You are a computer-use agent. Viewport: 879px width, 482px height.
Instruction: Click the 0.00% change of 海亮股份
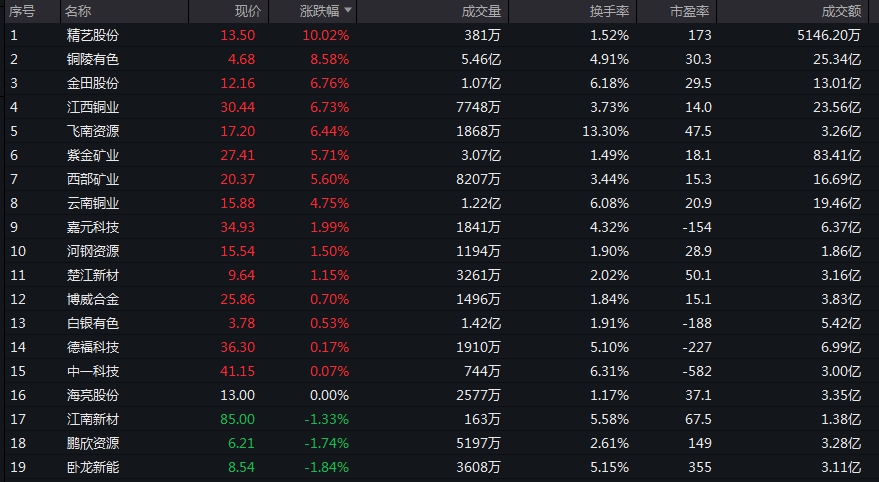point(330,395)
